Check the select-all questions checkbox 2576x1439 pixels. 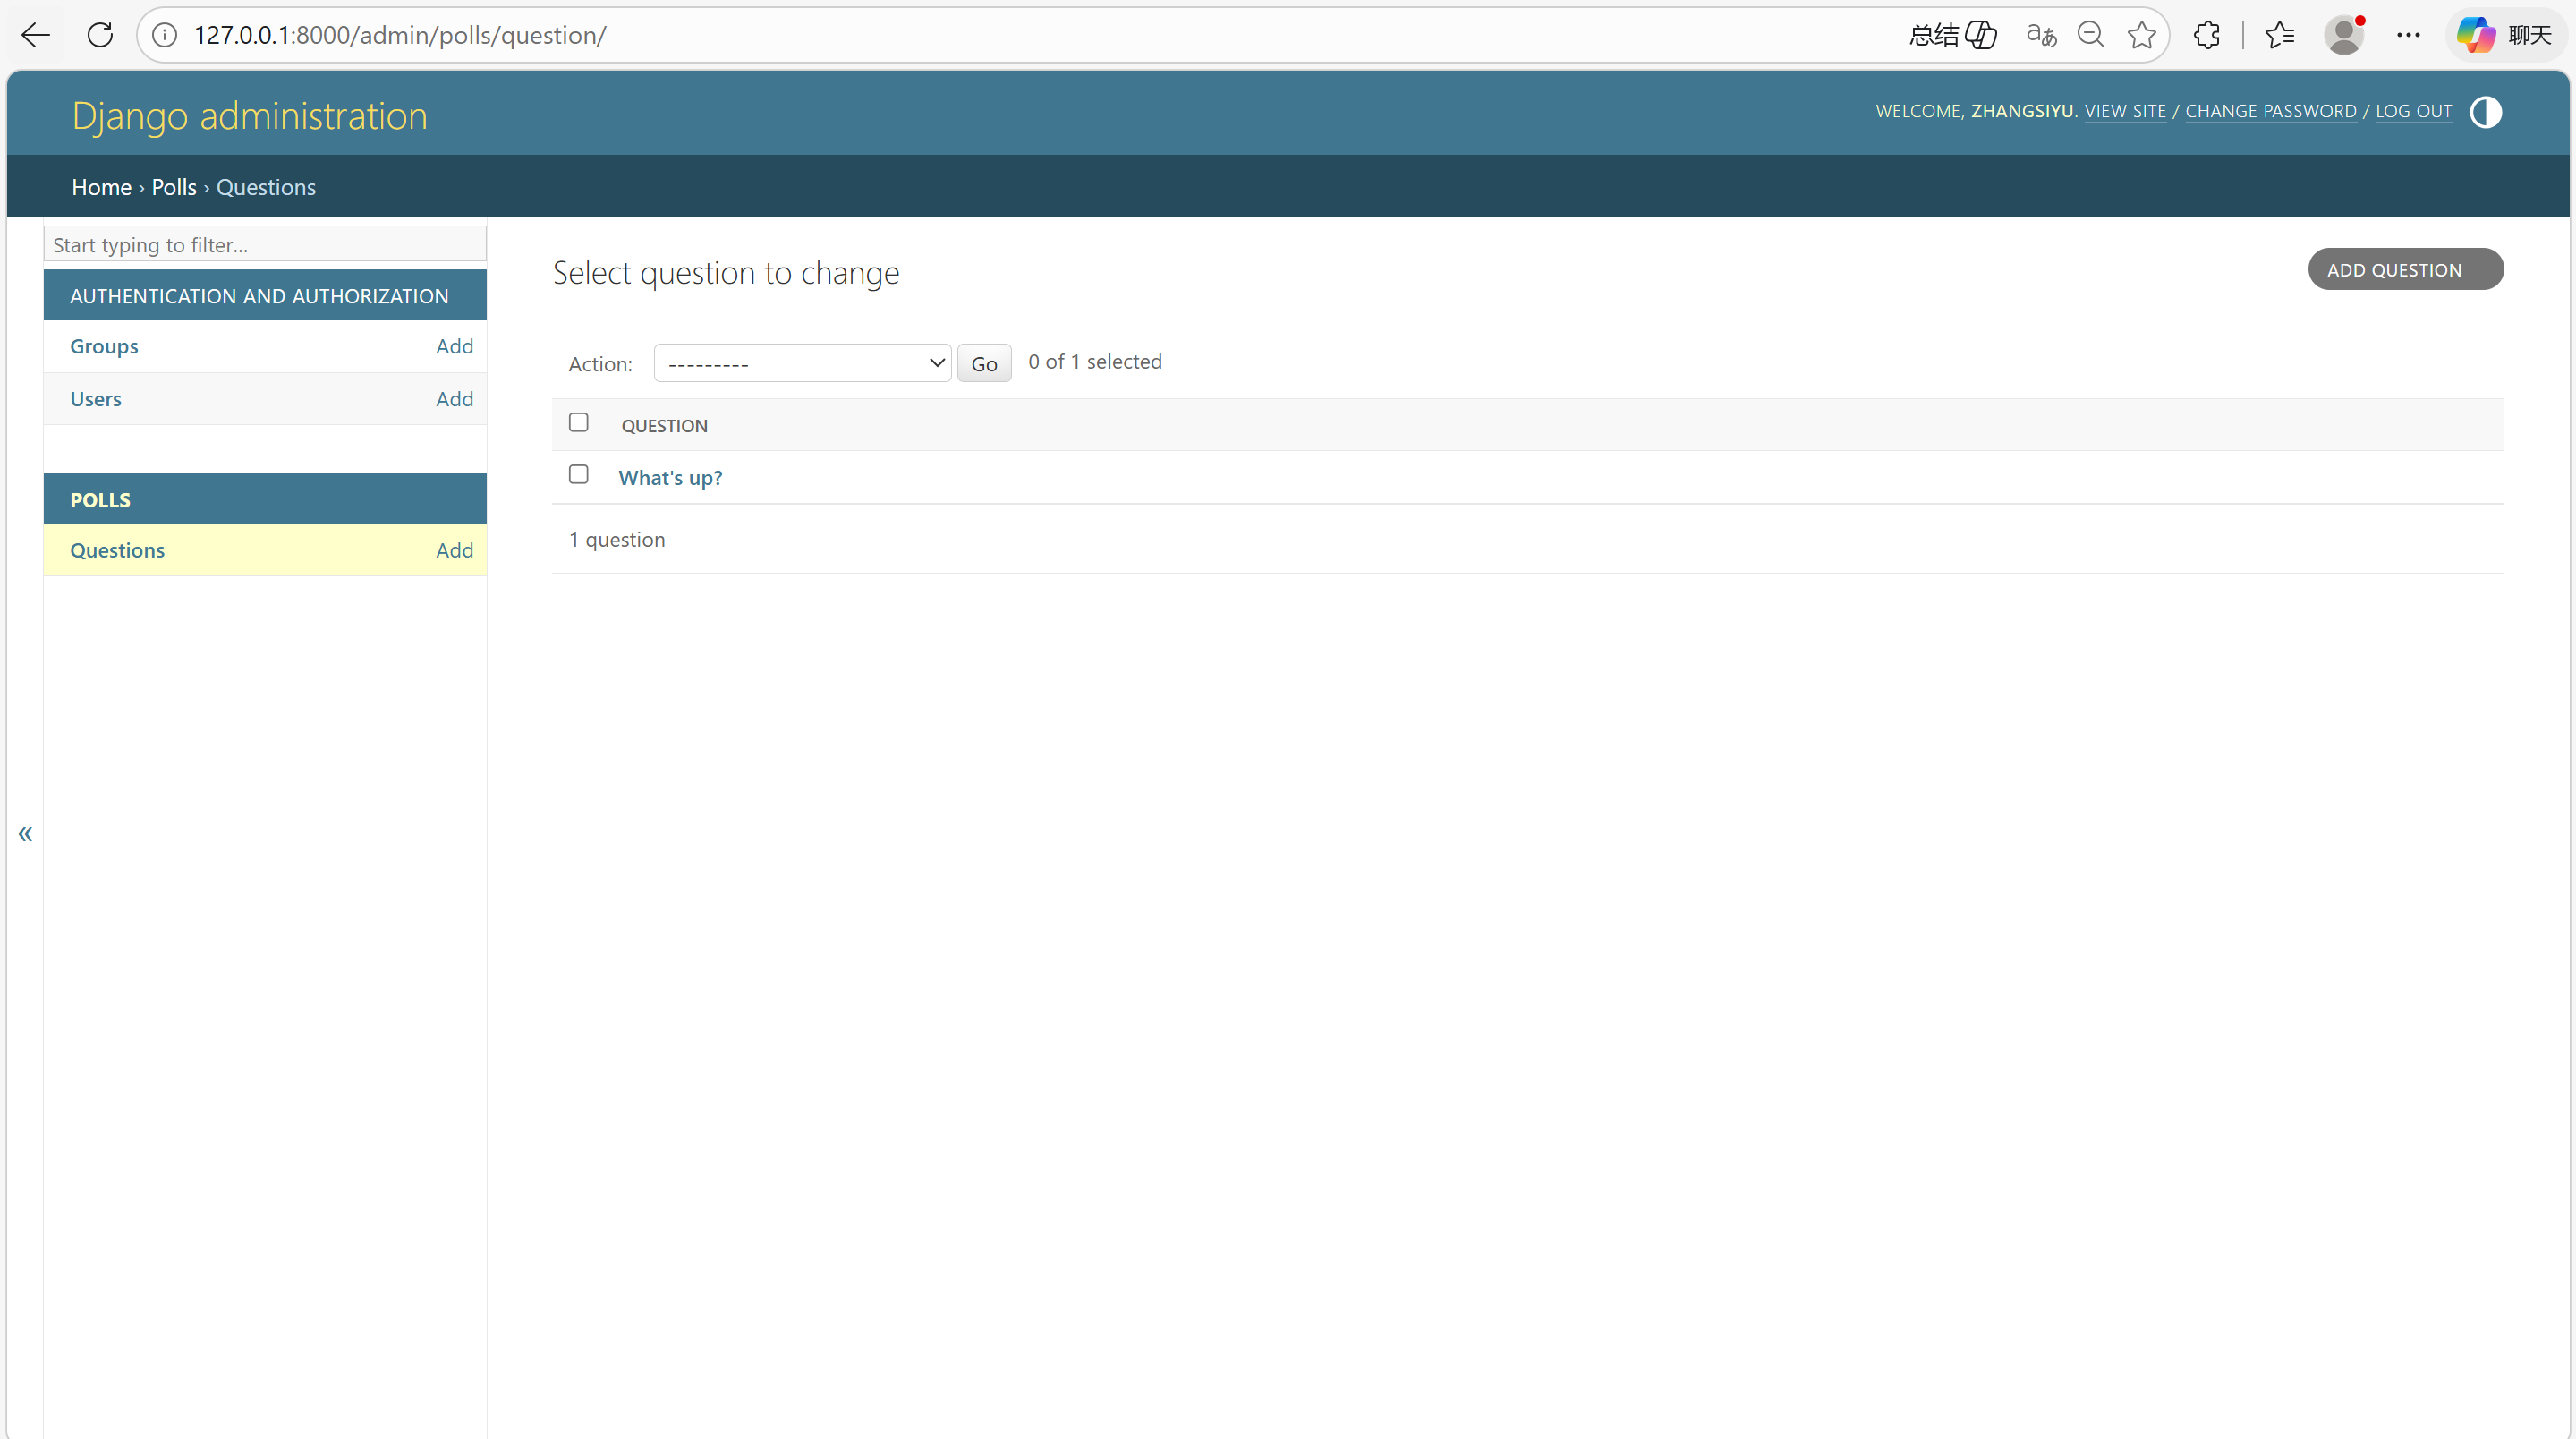click(578, 422)
